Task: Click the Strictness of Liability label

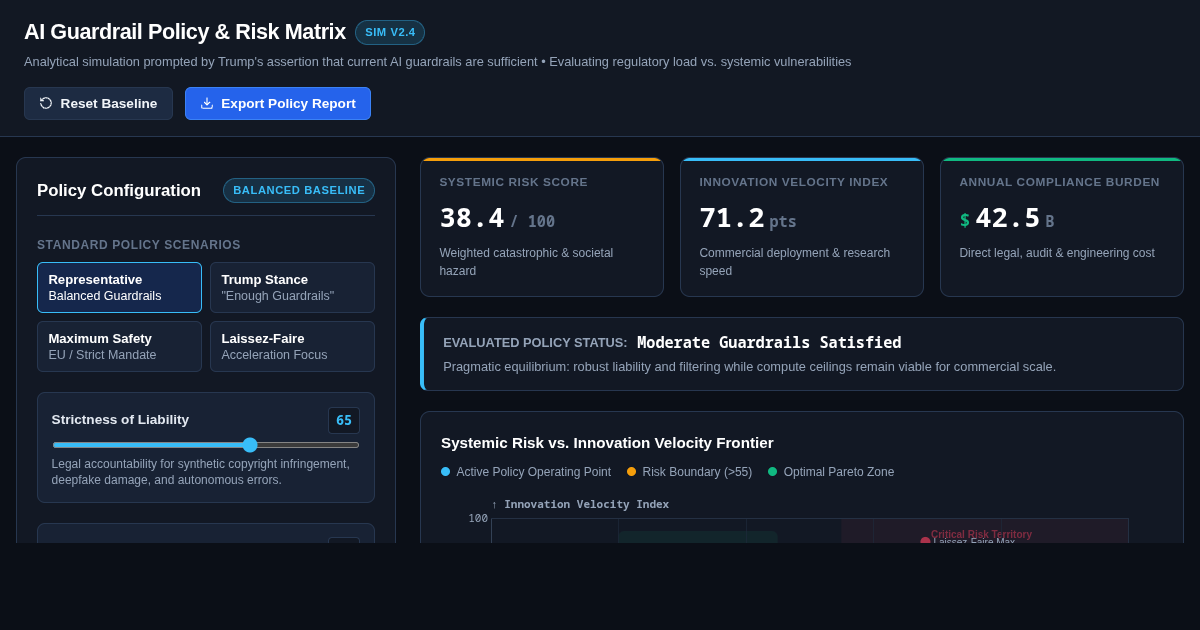Action: 120,420
